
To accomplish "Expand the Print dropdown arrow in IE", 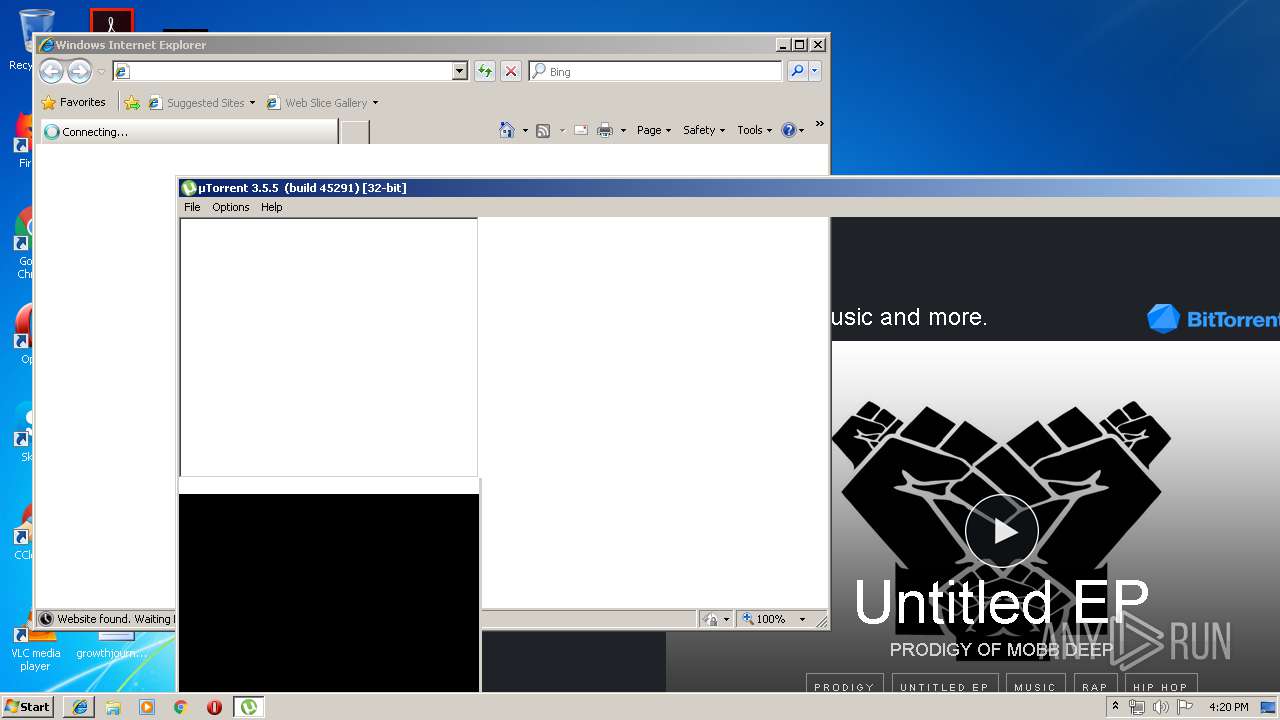I will [x=623, y=130].
